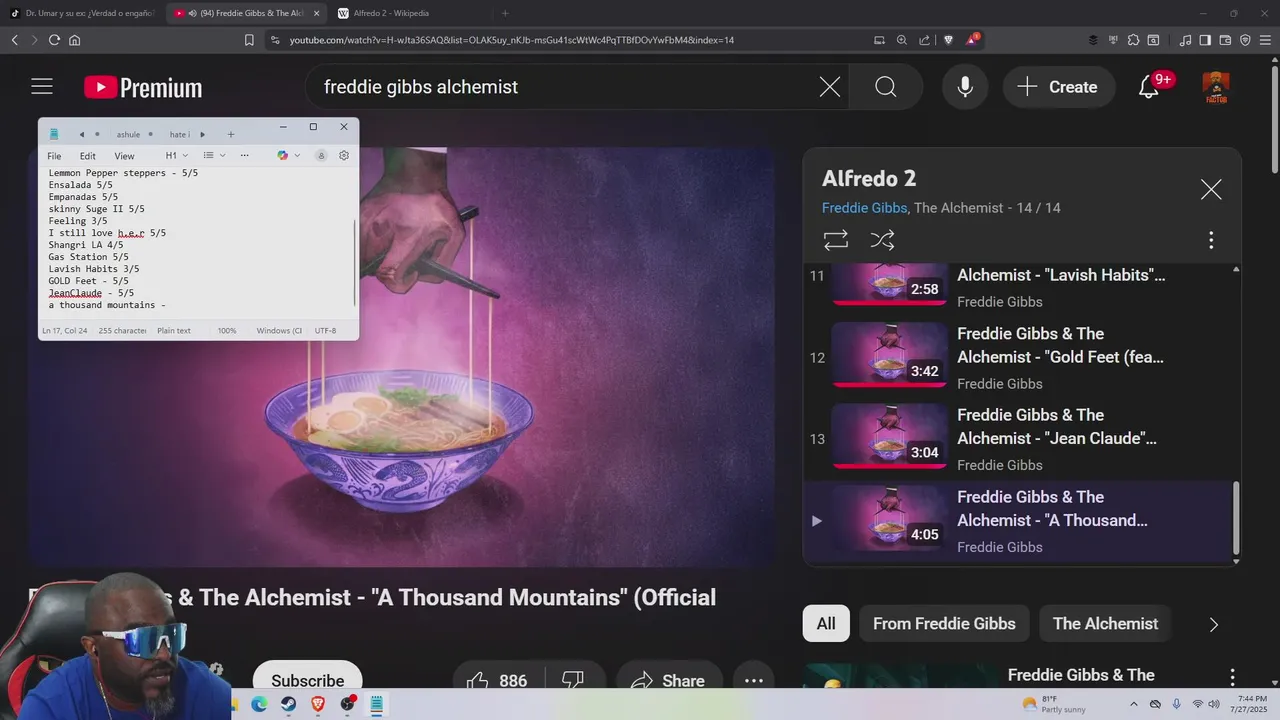Go to the YouTube Premium home logo
The height and width of the screenshot is (720, 1280).
(x=143, y=87)
